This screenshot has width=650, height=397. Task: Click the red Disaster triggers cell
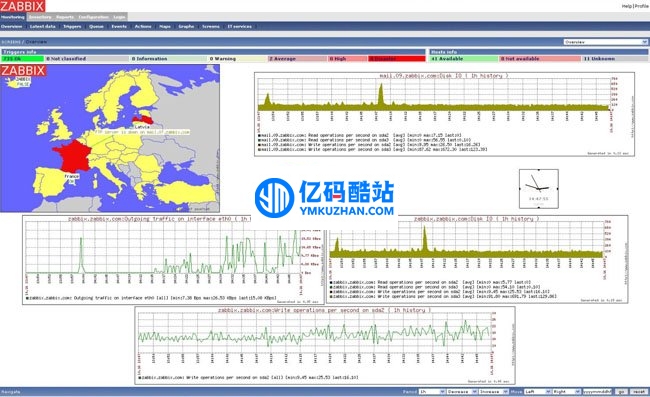tap(396, 59)
